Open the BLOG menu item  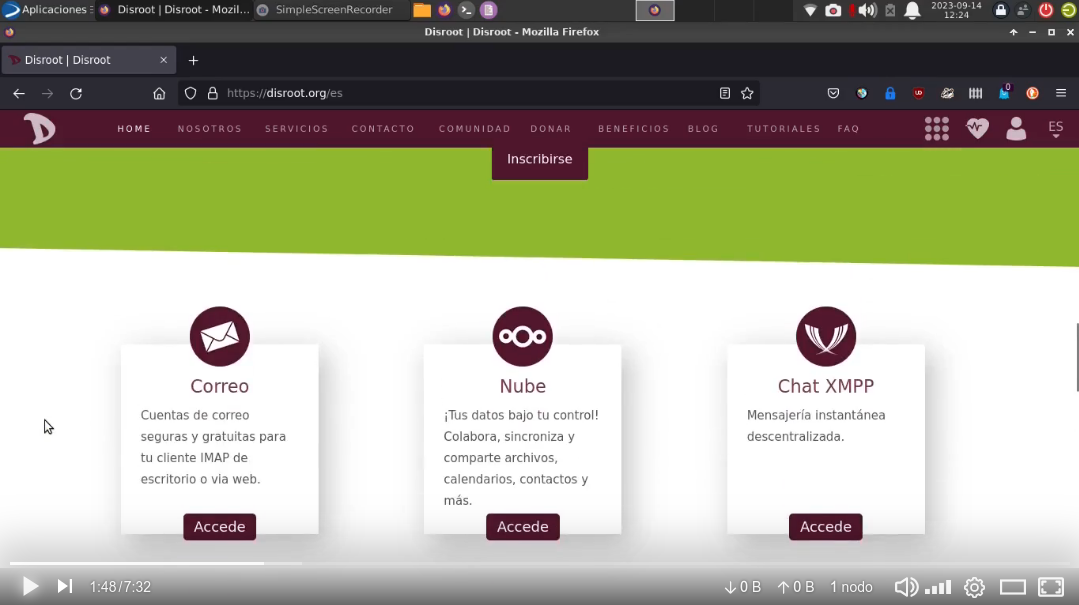(x=703, y=129)
